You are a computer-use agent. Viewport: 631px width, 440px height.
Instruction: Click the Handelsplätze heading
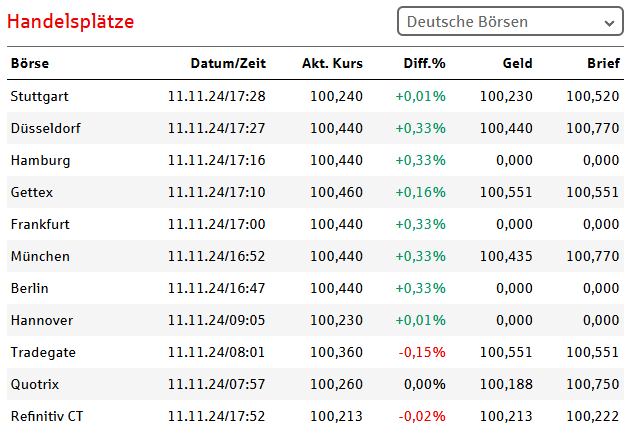click(x=70, y=21)
